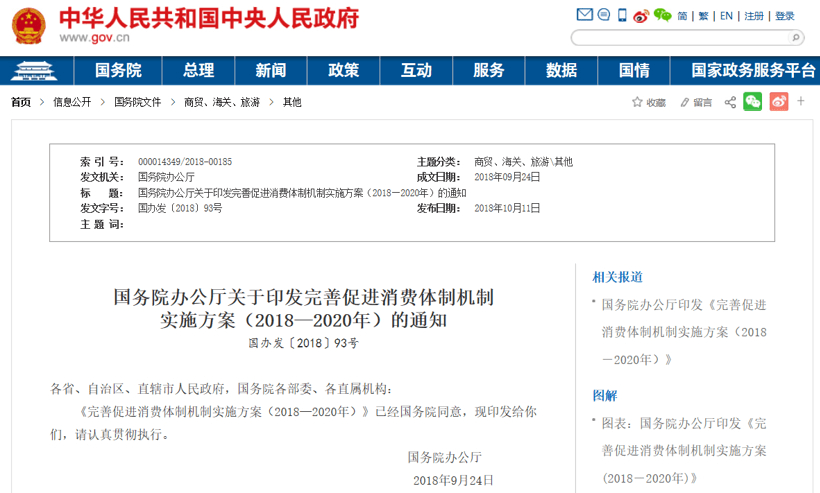Open the WeChat icon in top header
The image size is (820, 493).
pos(663,15)
